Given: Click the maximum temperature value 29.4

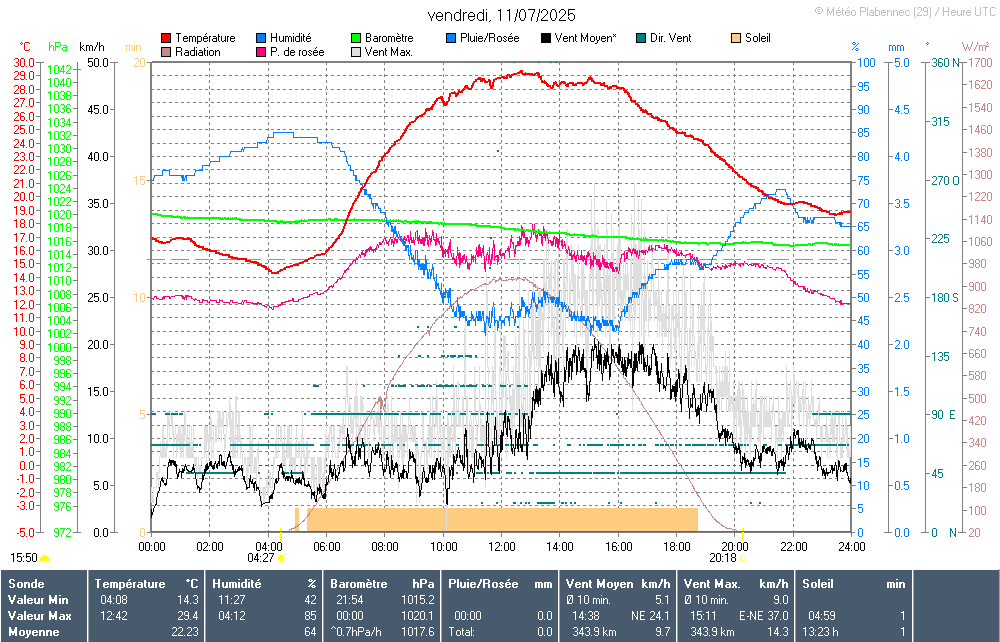Looking at the screenshot, I should pyautogui.click(x=188, y=616).
